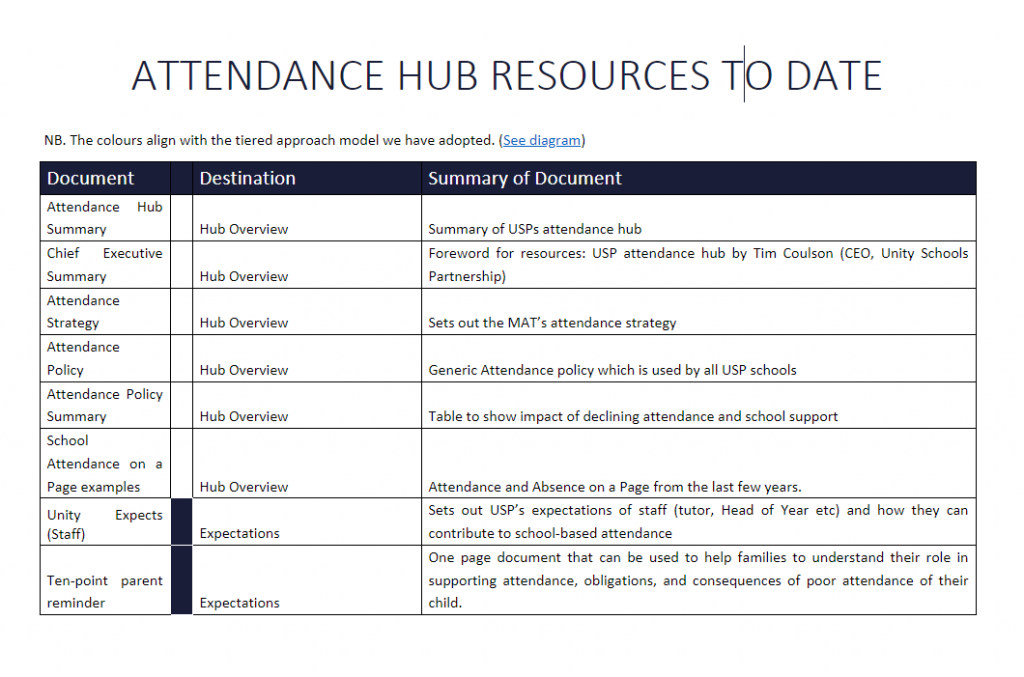Viewport: 1024px width, 677px height.
Task: Click 'Table to show impact of declining attendance'
Action: [x=633, y=416]
